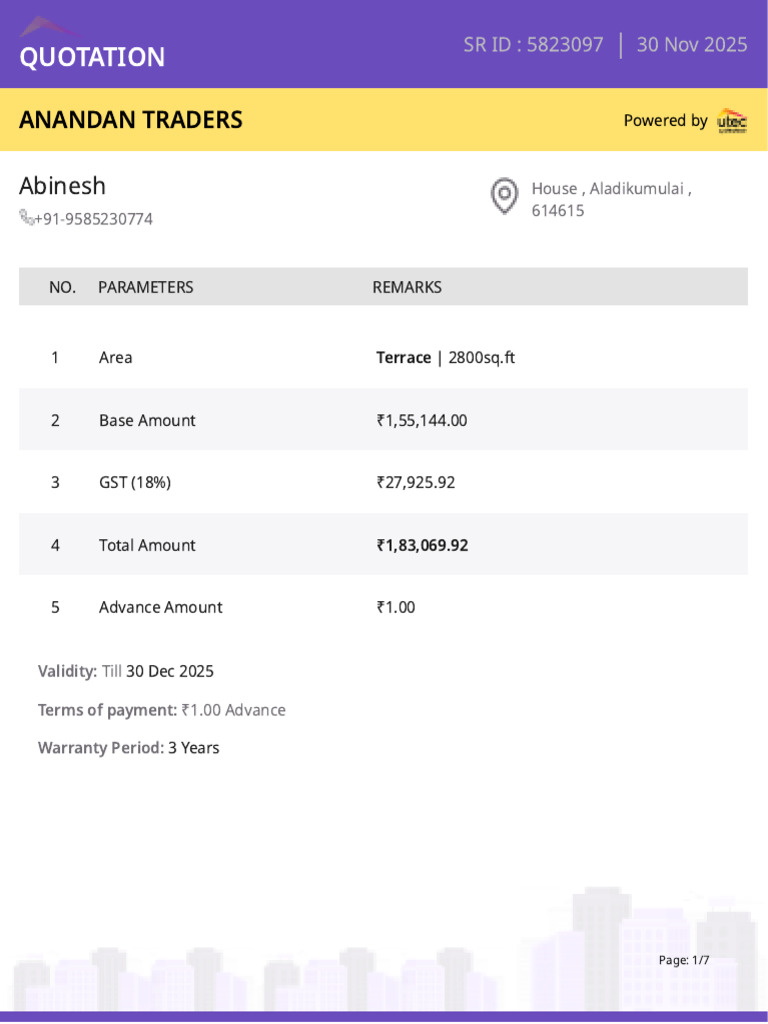Image resolution: width=768 pixels, height=1024 pixels.
Task: Click the location pin icon
Action: pos(504,196)
